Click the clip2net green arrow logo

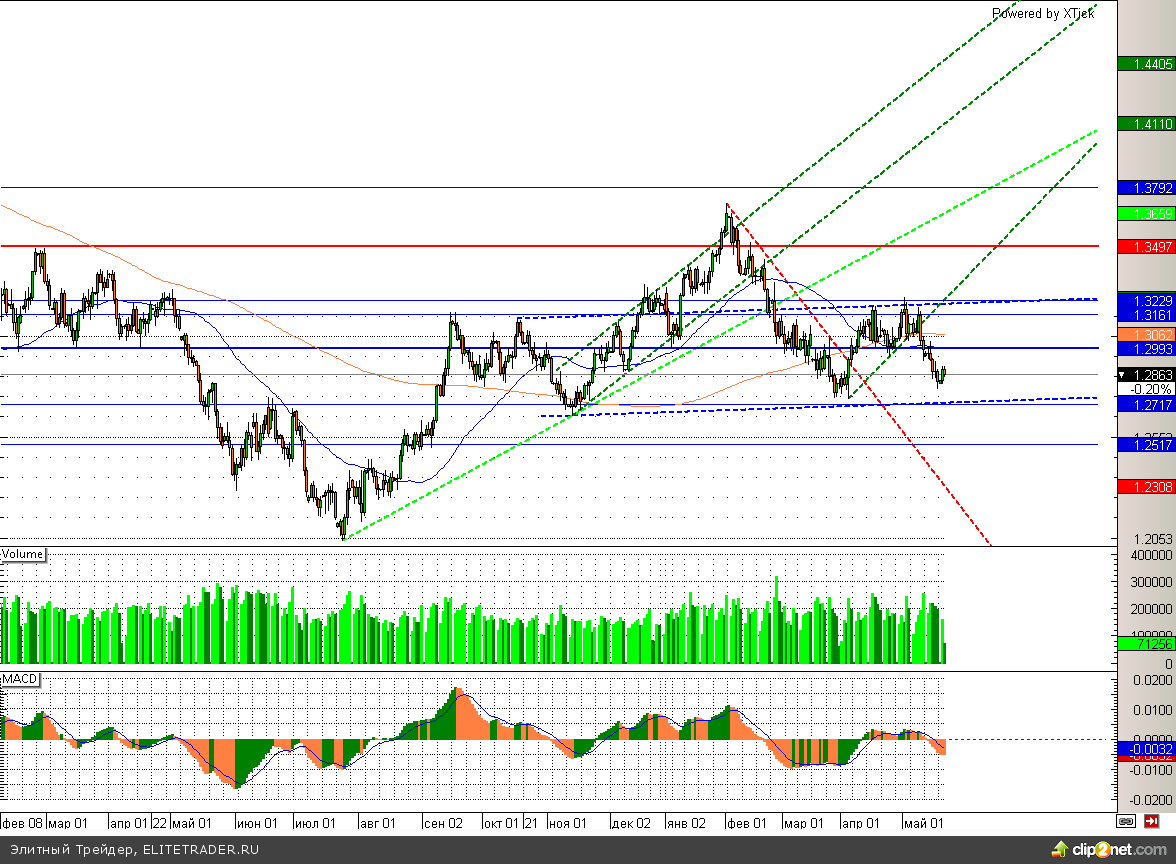pos(1060,850)
